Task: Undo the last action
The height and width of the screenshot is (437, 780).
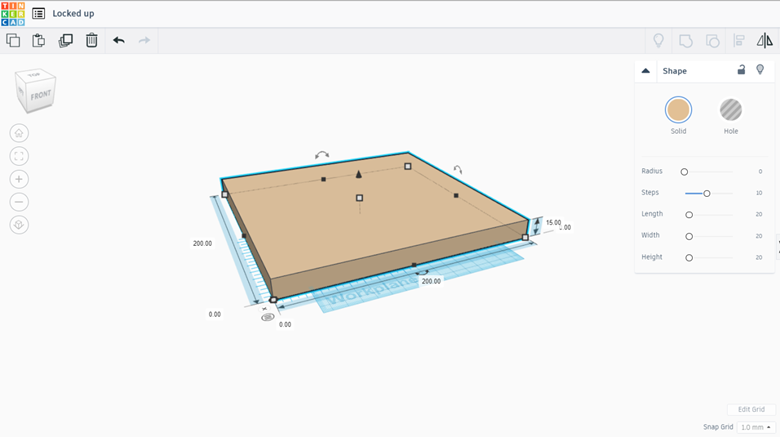Action: click(118, 40)
